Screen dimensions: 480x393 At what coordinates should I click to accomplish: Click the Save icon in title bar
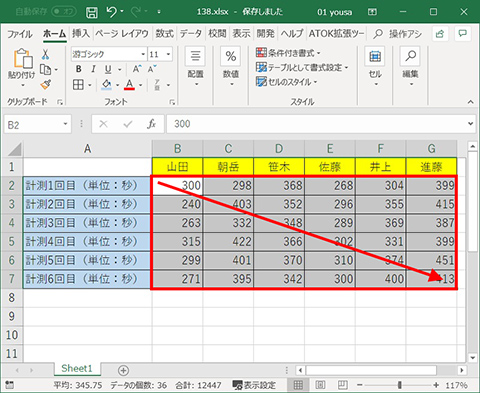click(92, 12)
